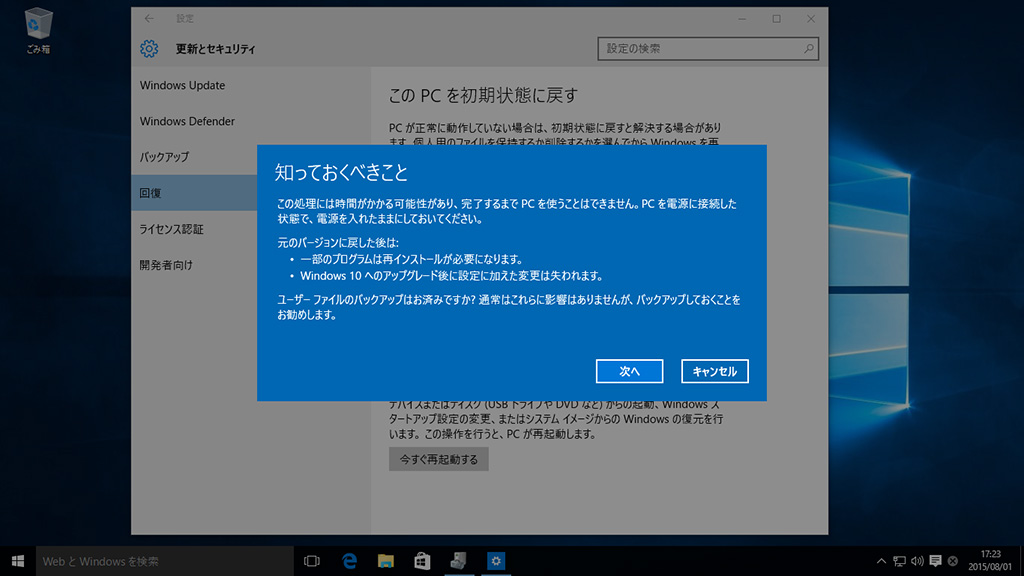Open network status tray icon
The height and width of the screenshot is (576, 1024).
[x=899, y=561]
